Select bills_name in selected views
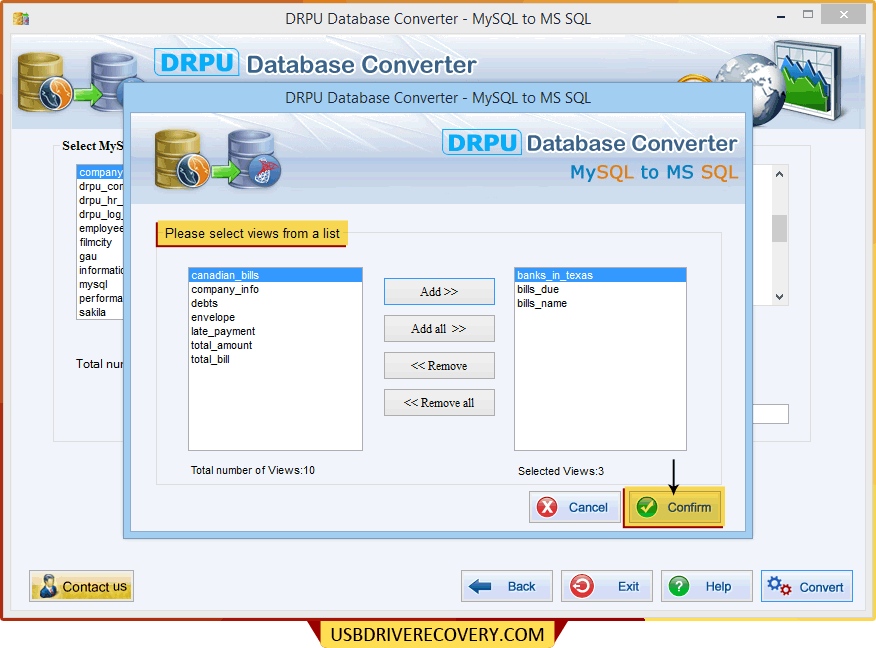The image size is (876, 648). pyautogui.click(x=600, y=303)
